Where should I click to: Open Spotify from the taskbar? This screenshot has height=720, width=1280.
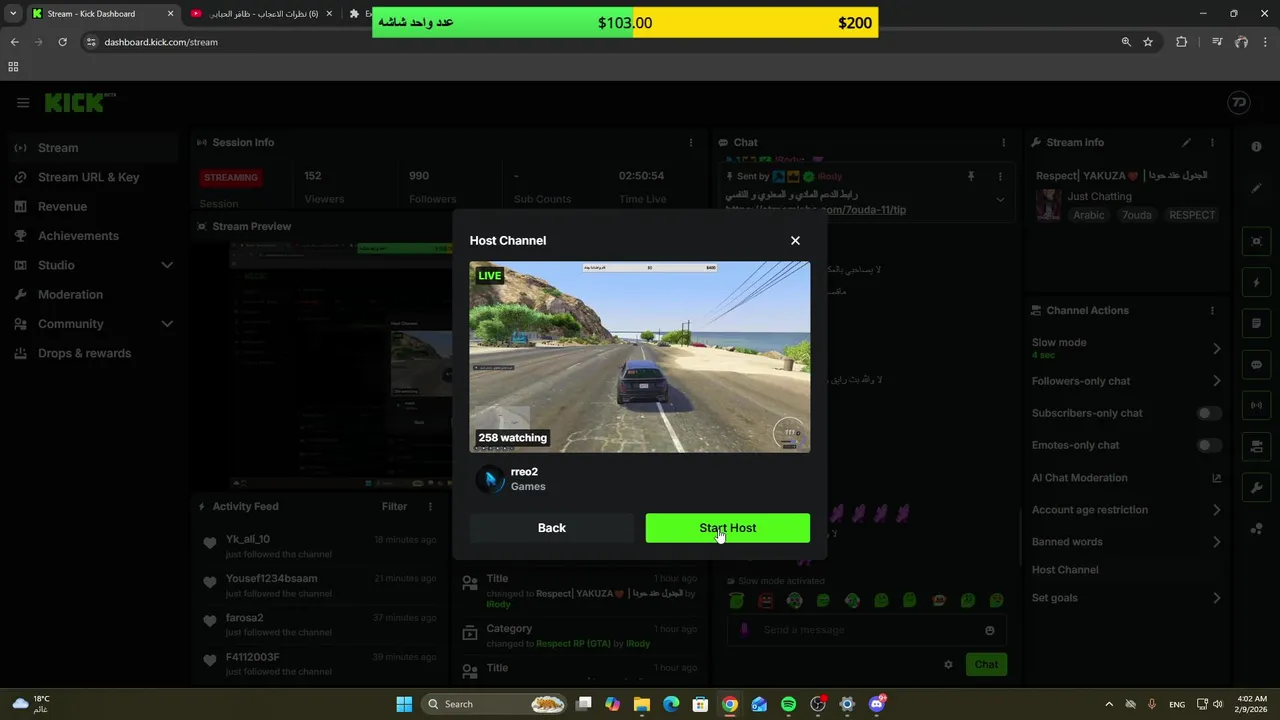(788, 704)
